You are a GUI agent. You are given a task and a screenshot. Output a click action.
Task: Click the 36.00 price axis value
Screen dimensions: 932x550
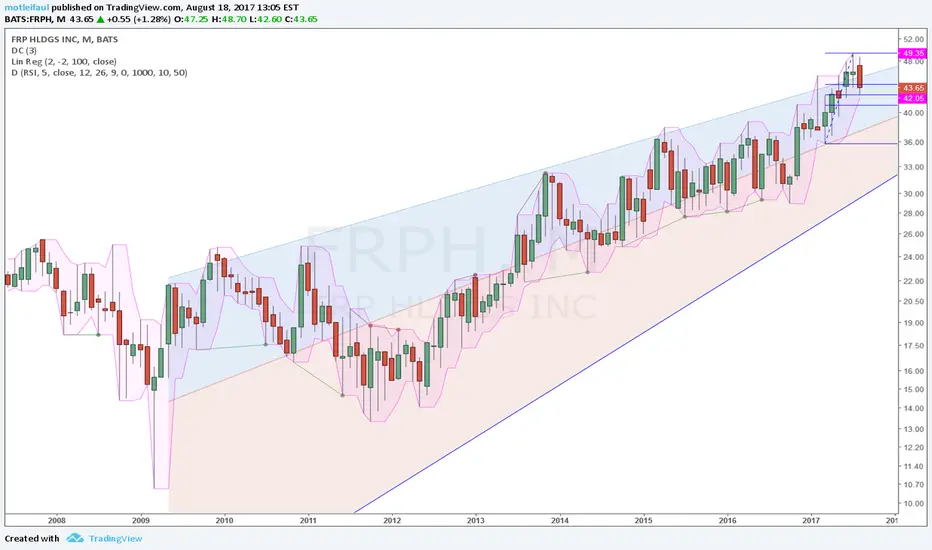[x=914, y=142]
